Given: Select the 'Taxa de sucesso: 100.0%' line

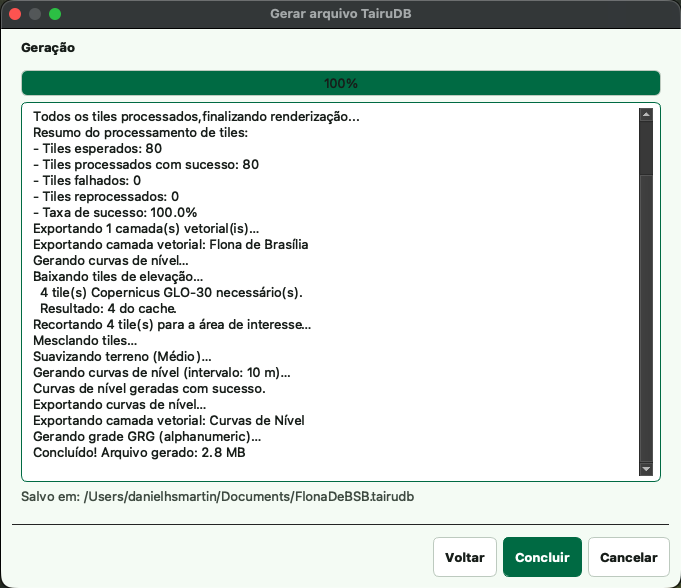Looking at the screenshot, I should click(115, 213).
